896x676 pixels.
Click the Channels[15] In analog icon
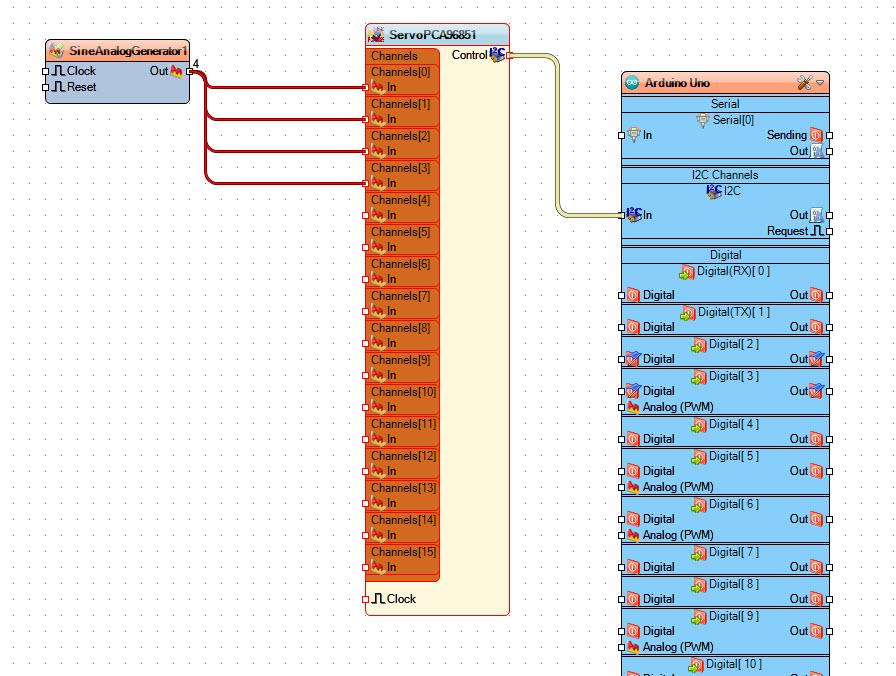click(378, 567)
